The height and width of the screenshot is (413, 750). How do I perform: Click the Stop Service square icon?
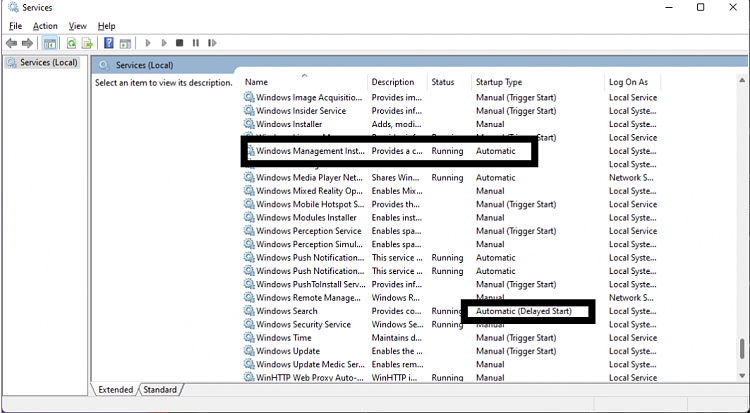click(x=179, y=43)
